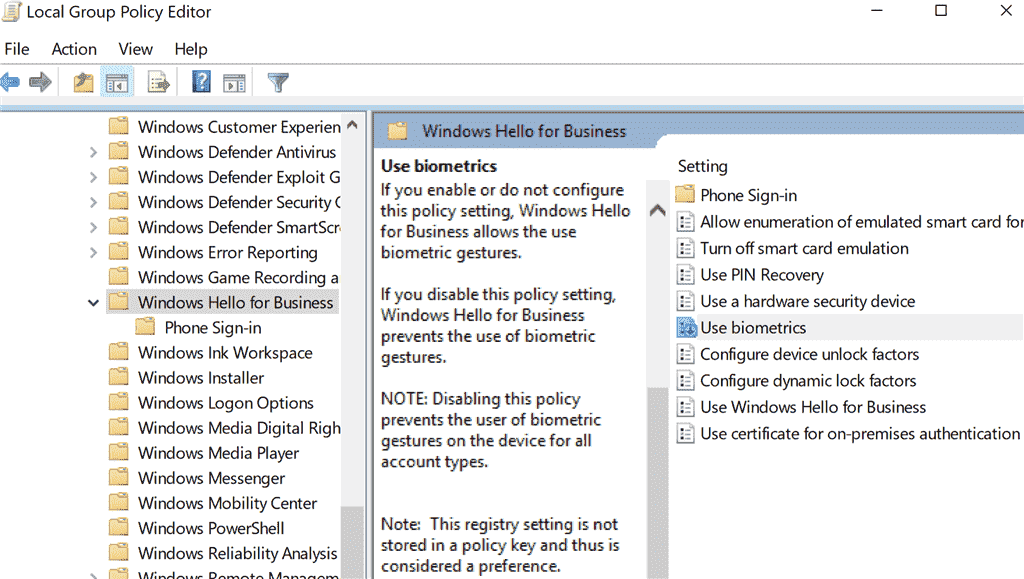This screenshot has width=1024, height=579.
Task: Select Phone Sign-in under Windows Hello tree
Action: [x=213, y=328]
